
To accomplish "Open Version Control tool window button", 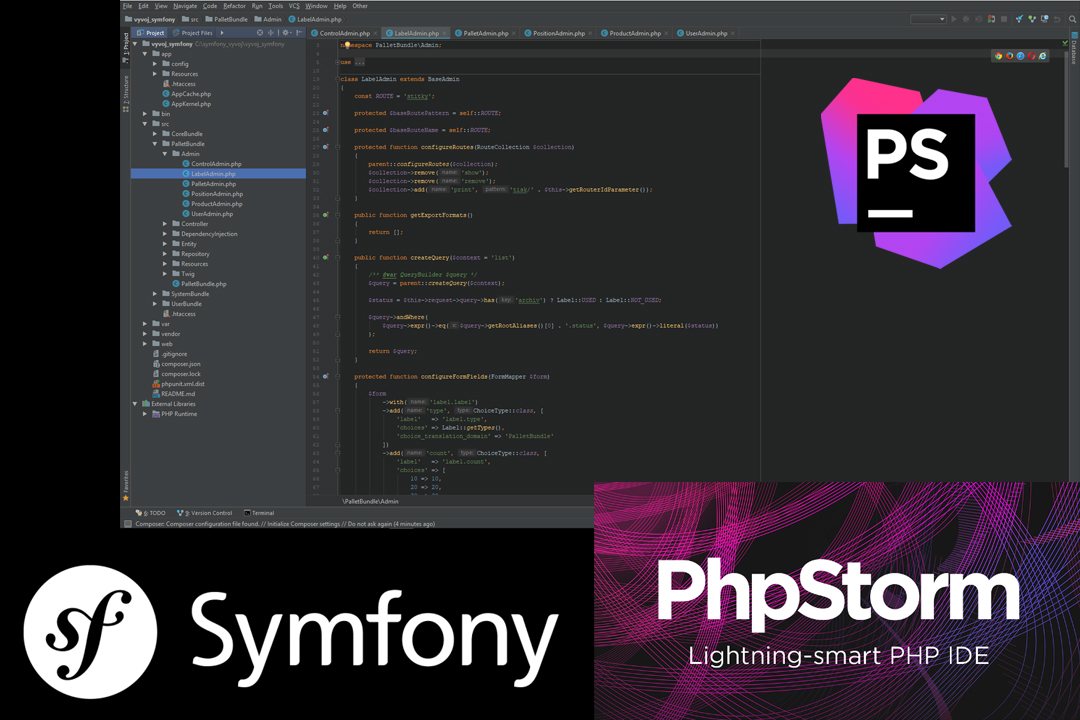I will click(205, 513).
